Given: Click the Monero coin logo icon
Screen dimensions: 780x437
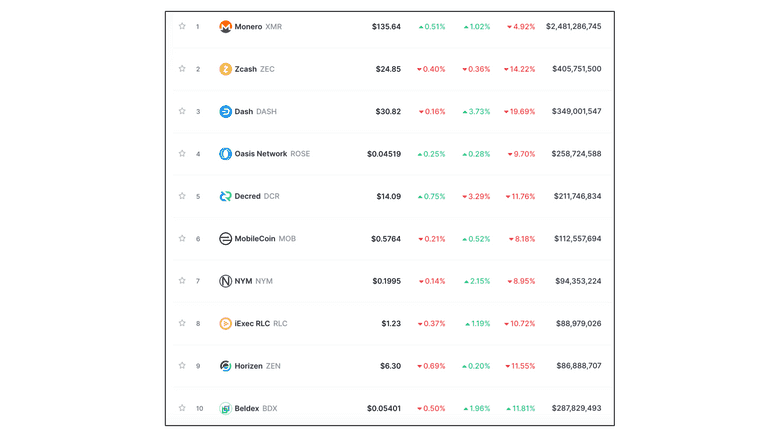Looking at the screenshot, I should coord(225,27).
